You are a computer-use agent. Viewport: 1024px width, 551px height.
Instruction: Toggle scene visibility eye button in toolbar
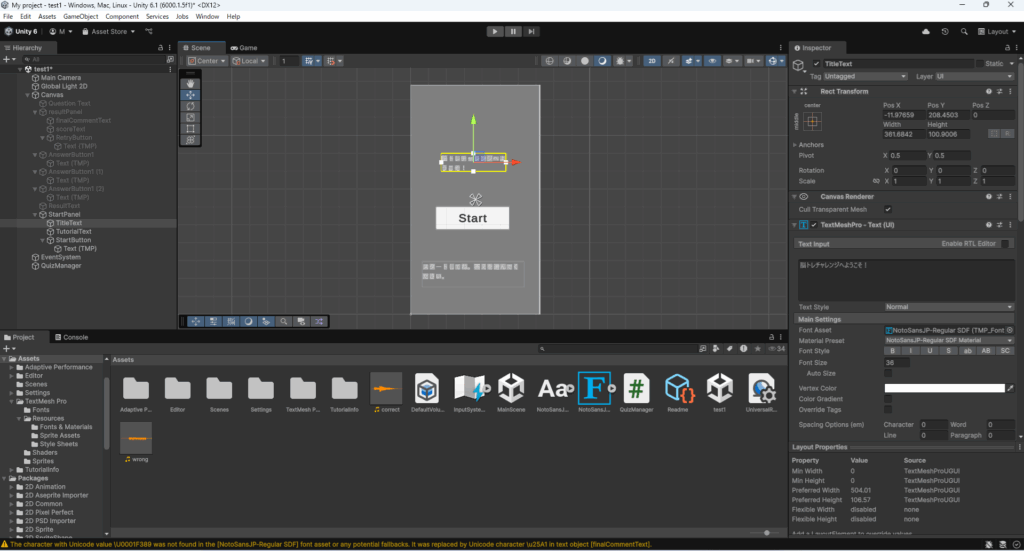coord(712,61)
